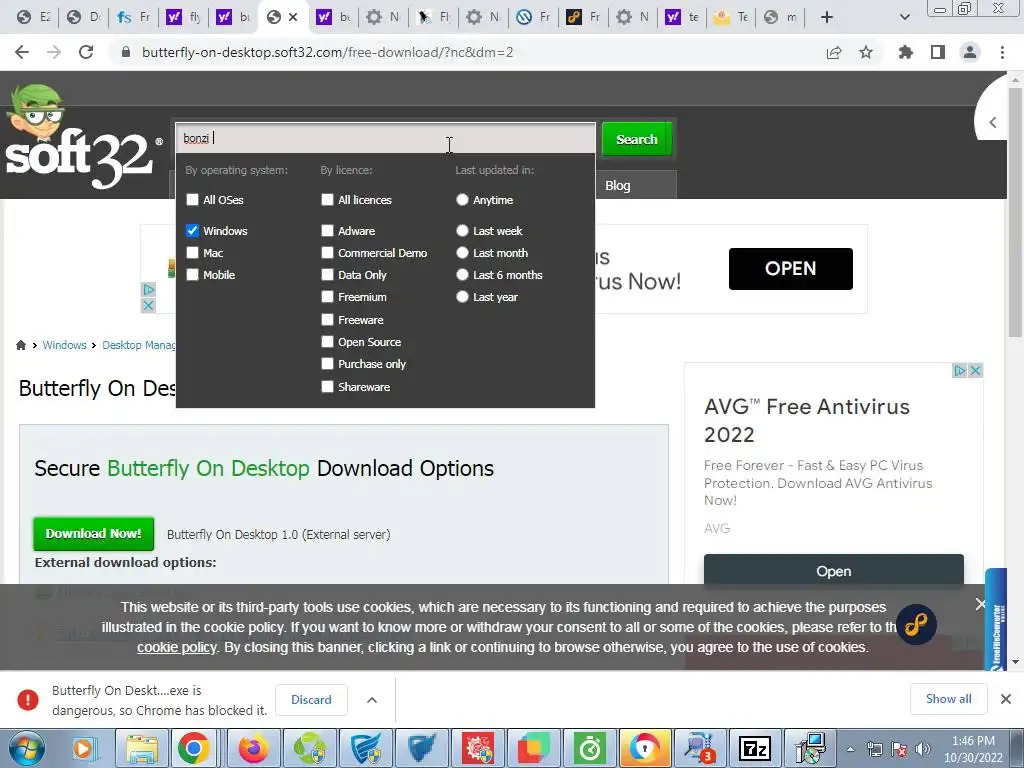
Task: Check the Commercial Demo checkbox
Action: point(328,253)
